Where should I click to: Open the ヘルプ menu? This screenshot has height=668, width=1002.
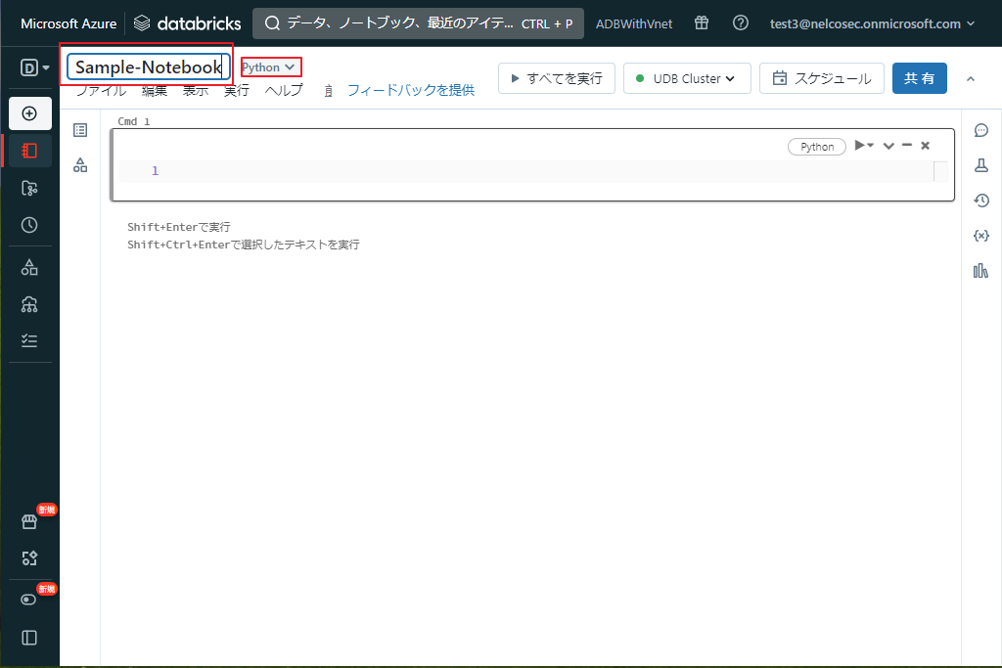283,91
